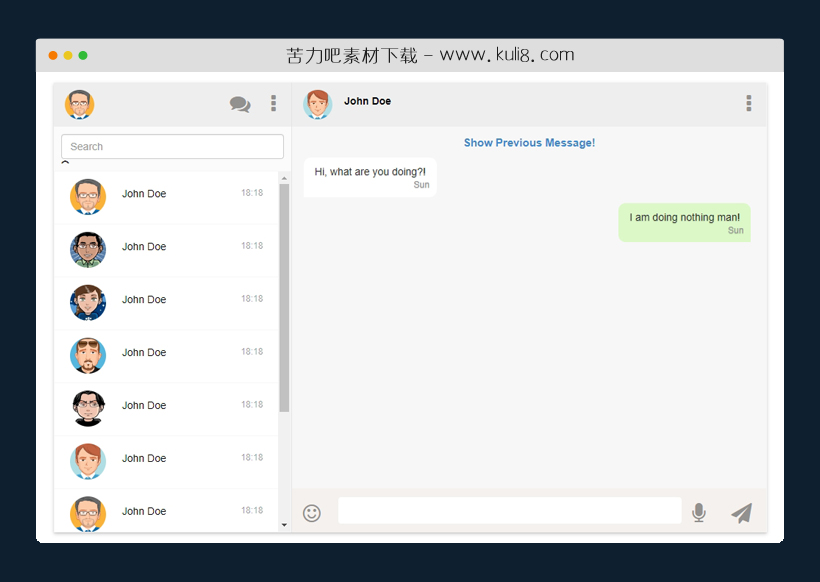Open conversation header three-dot menu
The image size is (820, 582).
click(748, 103)
